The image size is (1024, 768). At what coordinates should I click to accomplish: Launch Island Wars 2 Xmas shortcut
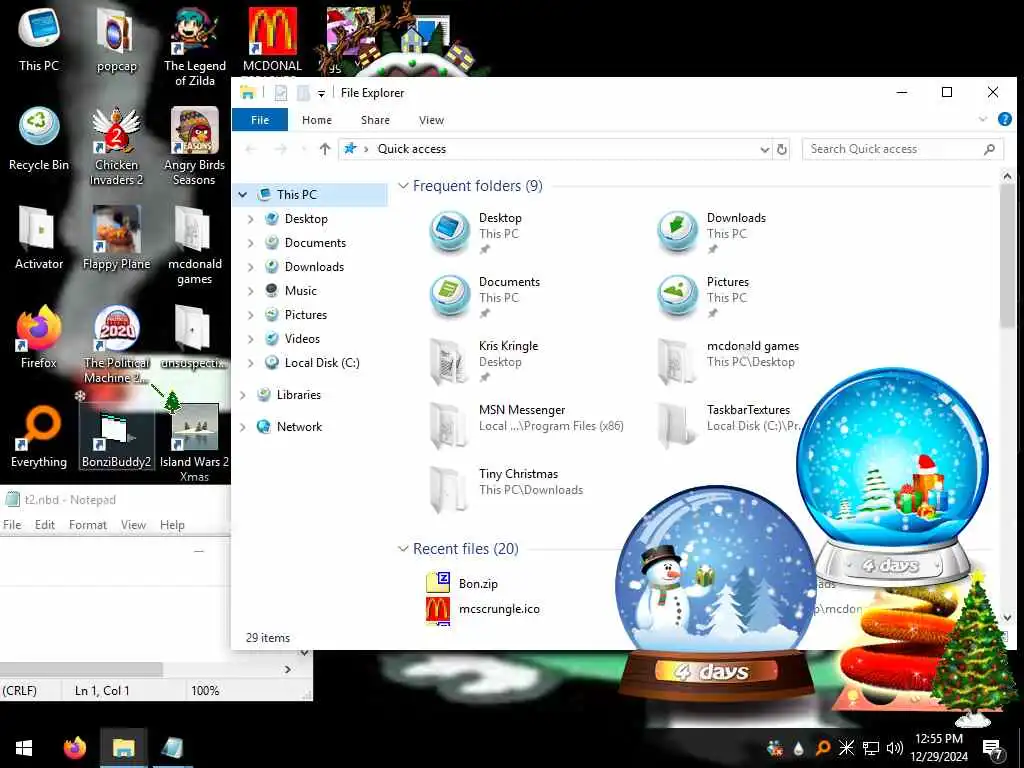(x=194, y=443)
